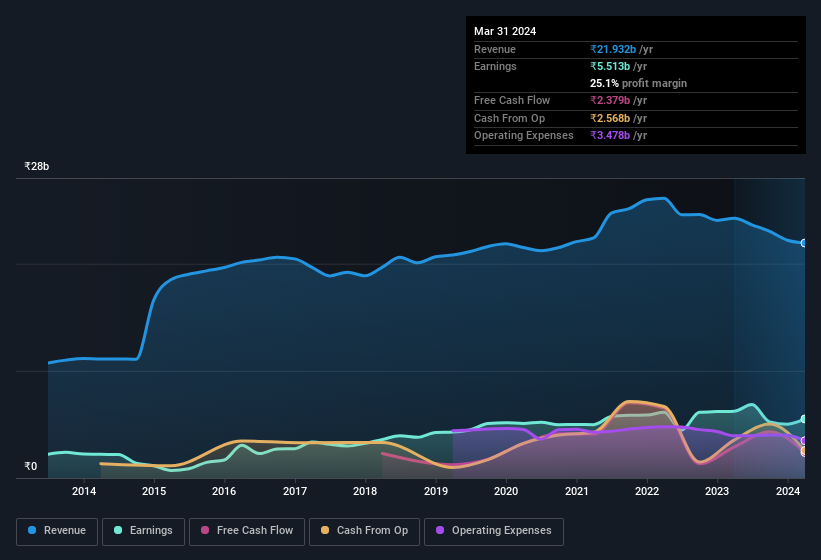
Task: Click the Mar 31 2024 tooltip date header
Action: coord(505,31)
